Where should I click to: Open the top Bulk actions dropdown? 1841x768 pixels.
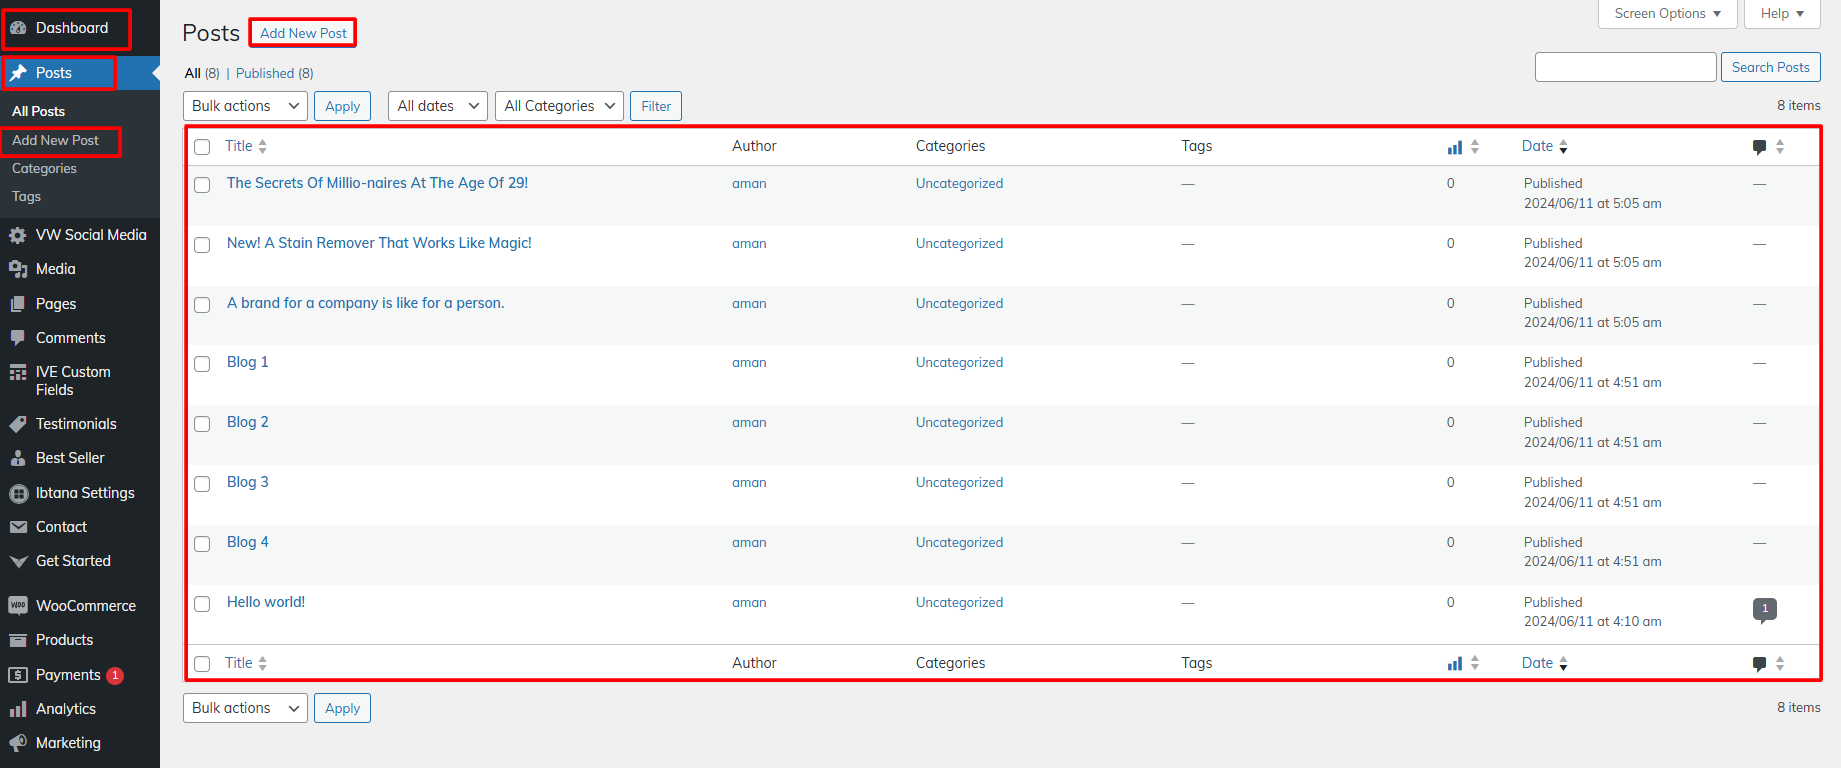245,106
